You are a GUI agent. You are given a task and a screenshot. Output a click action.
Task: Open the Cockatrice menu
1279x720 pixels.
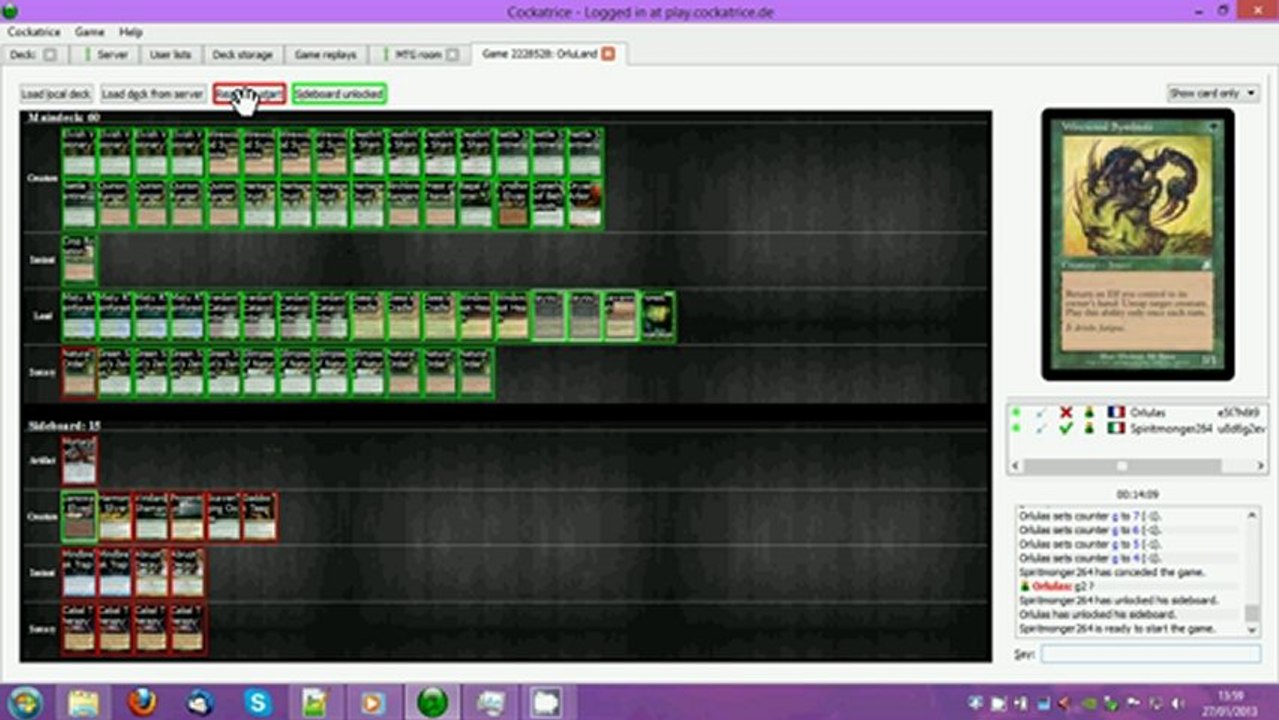coord(34,32)
